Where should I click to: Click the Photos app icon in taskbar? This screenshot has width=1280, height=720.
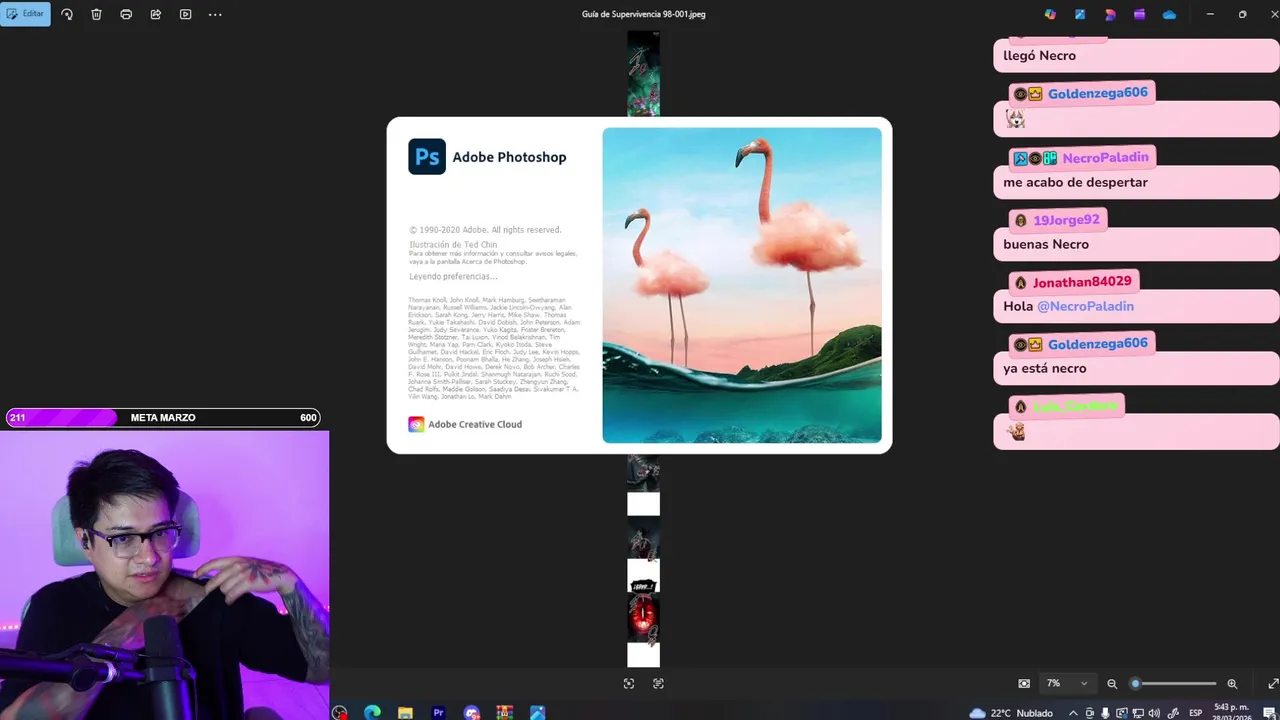pos(537,713)
